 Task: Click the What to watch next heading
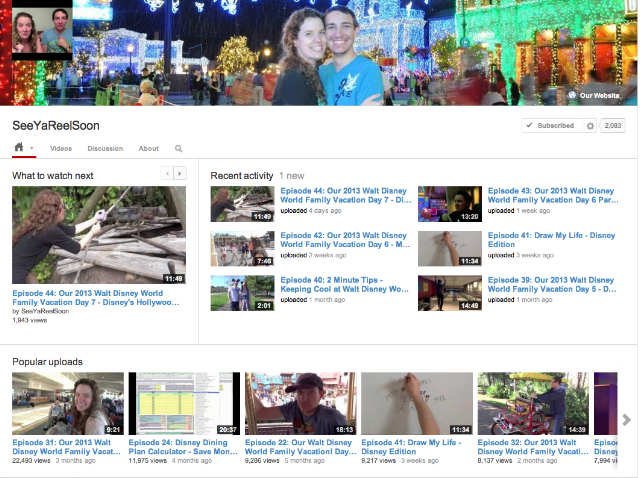53,176
